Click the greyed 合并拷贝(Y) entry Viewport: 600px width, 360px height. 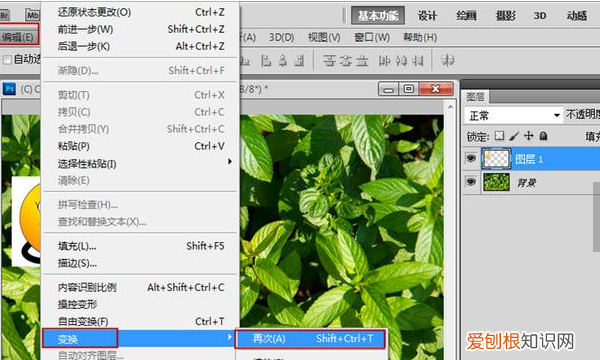pos(140,129)
